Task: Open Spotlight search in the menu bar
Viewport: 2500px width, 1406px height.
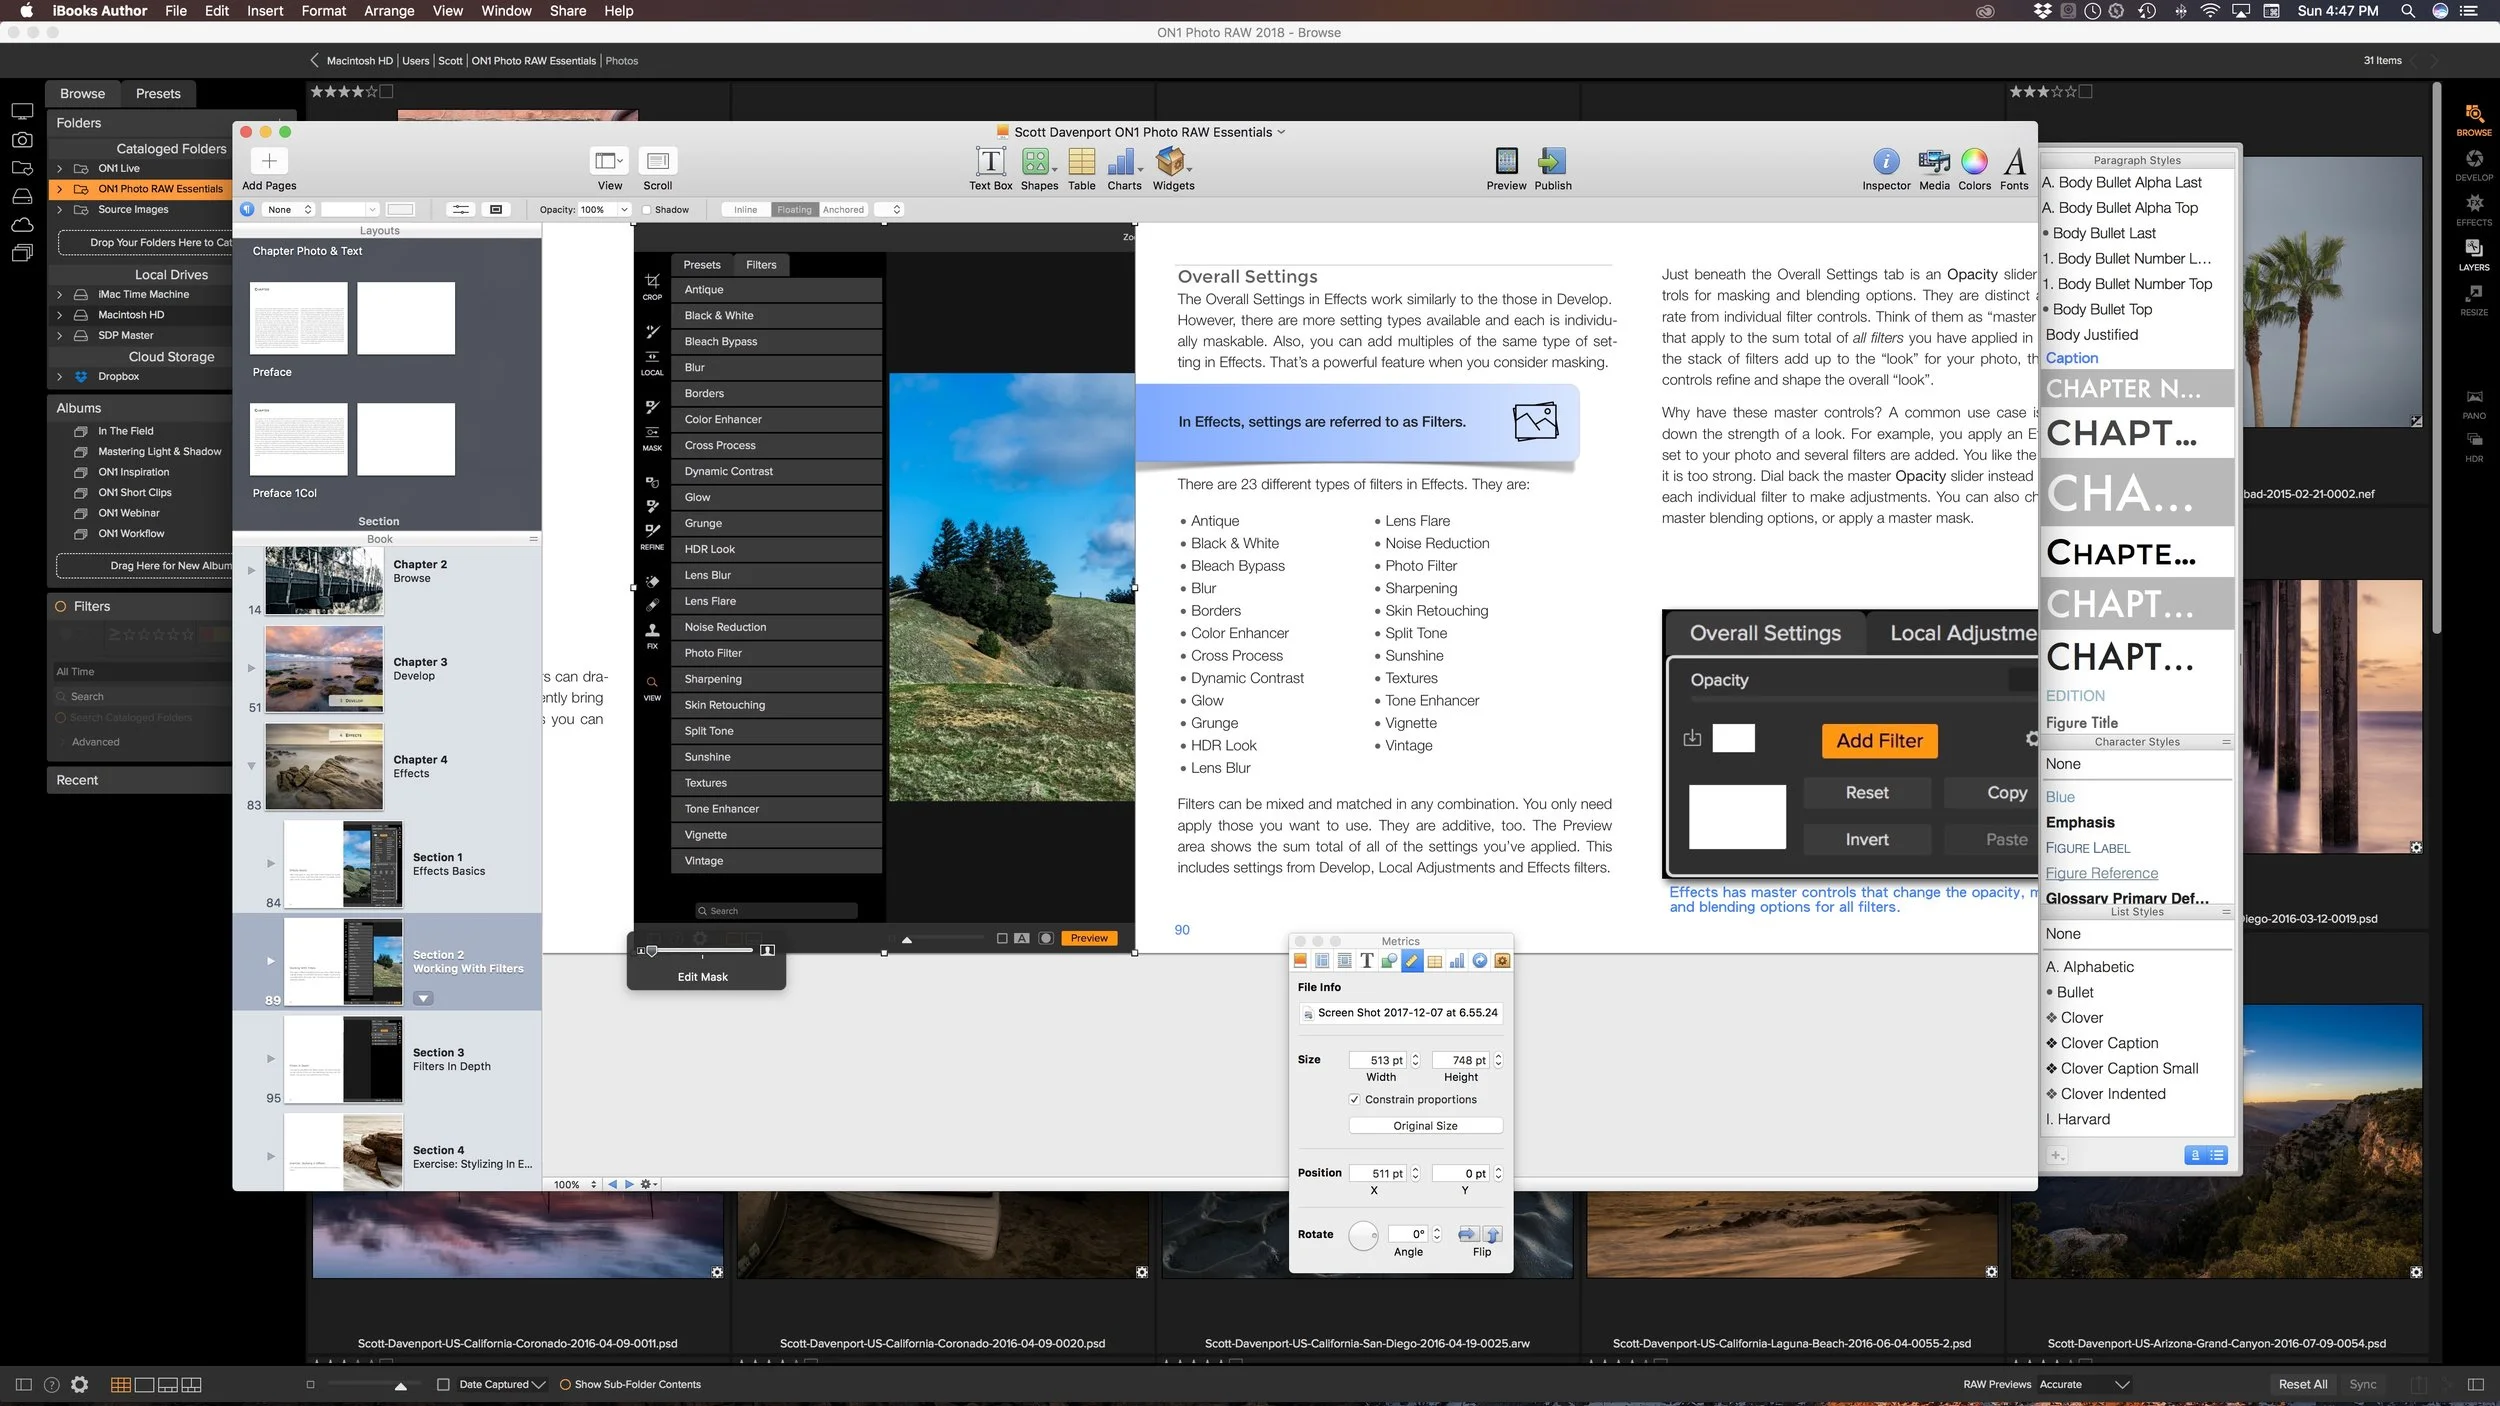Action: (x=2408, y=11)
